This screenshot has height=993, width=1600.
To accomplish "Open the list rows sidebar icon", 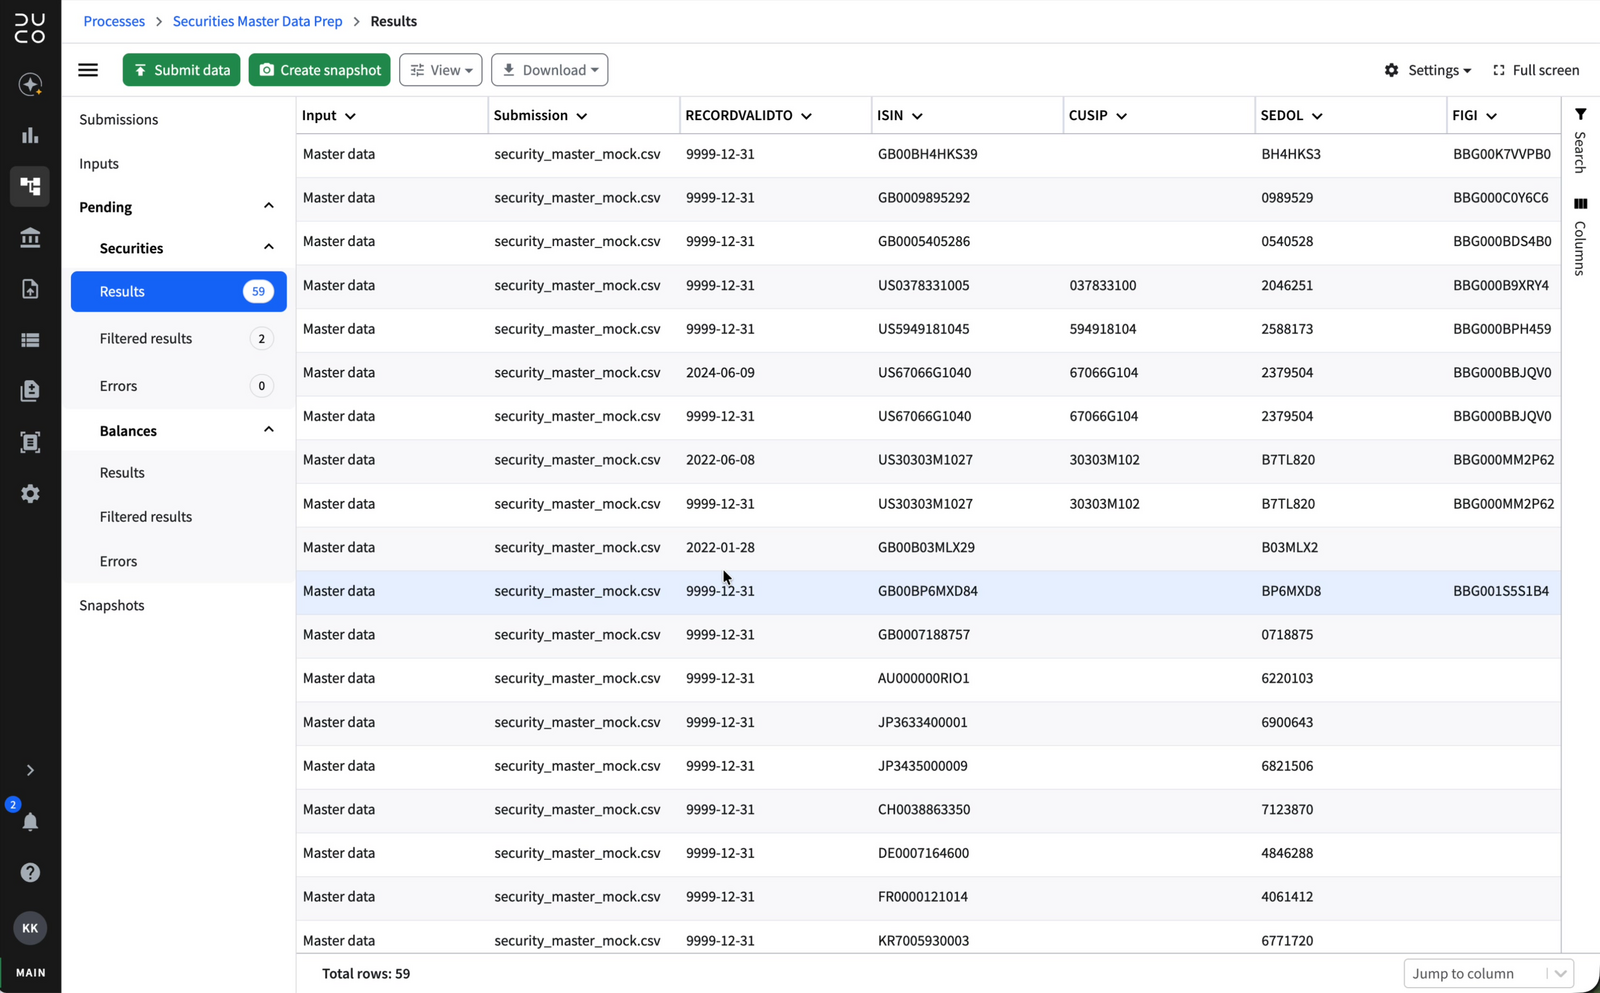I will click(30, 340).
